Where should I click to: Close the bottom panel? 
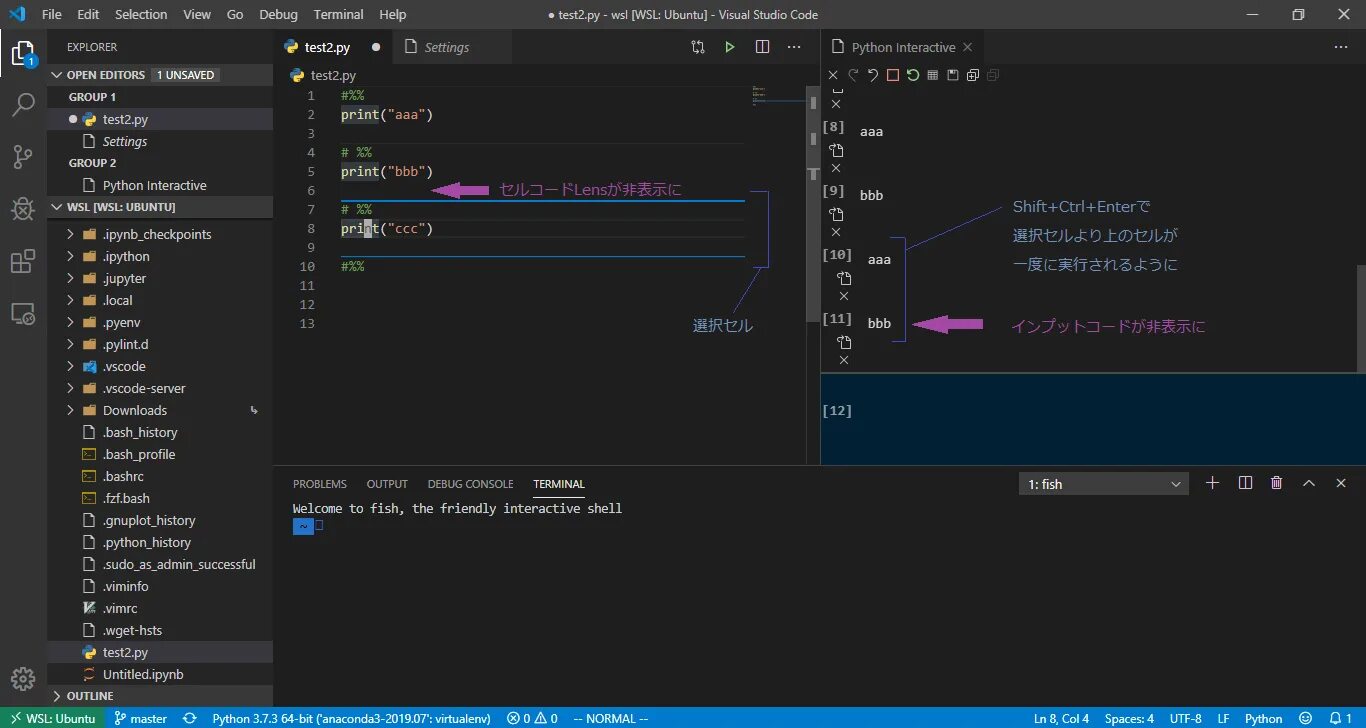(x=1341, y=483)
